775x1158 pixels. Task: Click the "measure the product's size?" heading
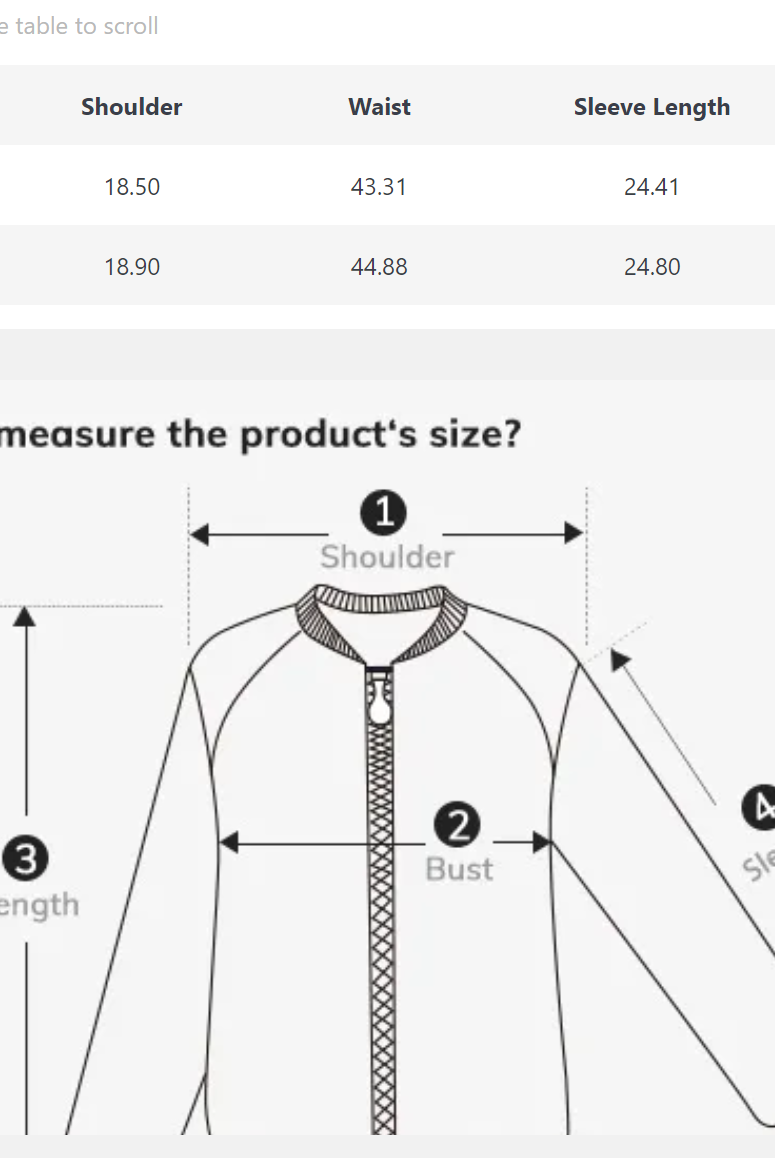(260, 435)
